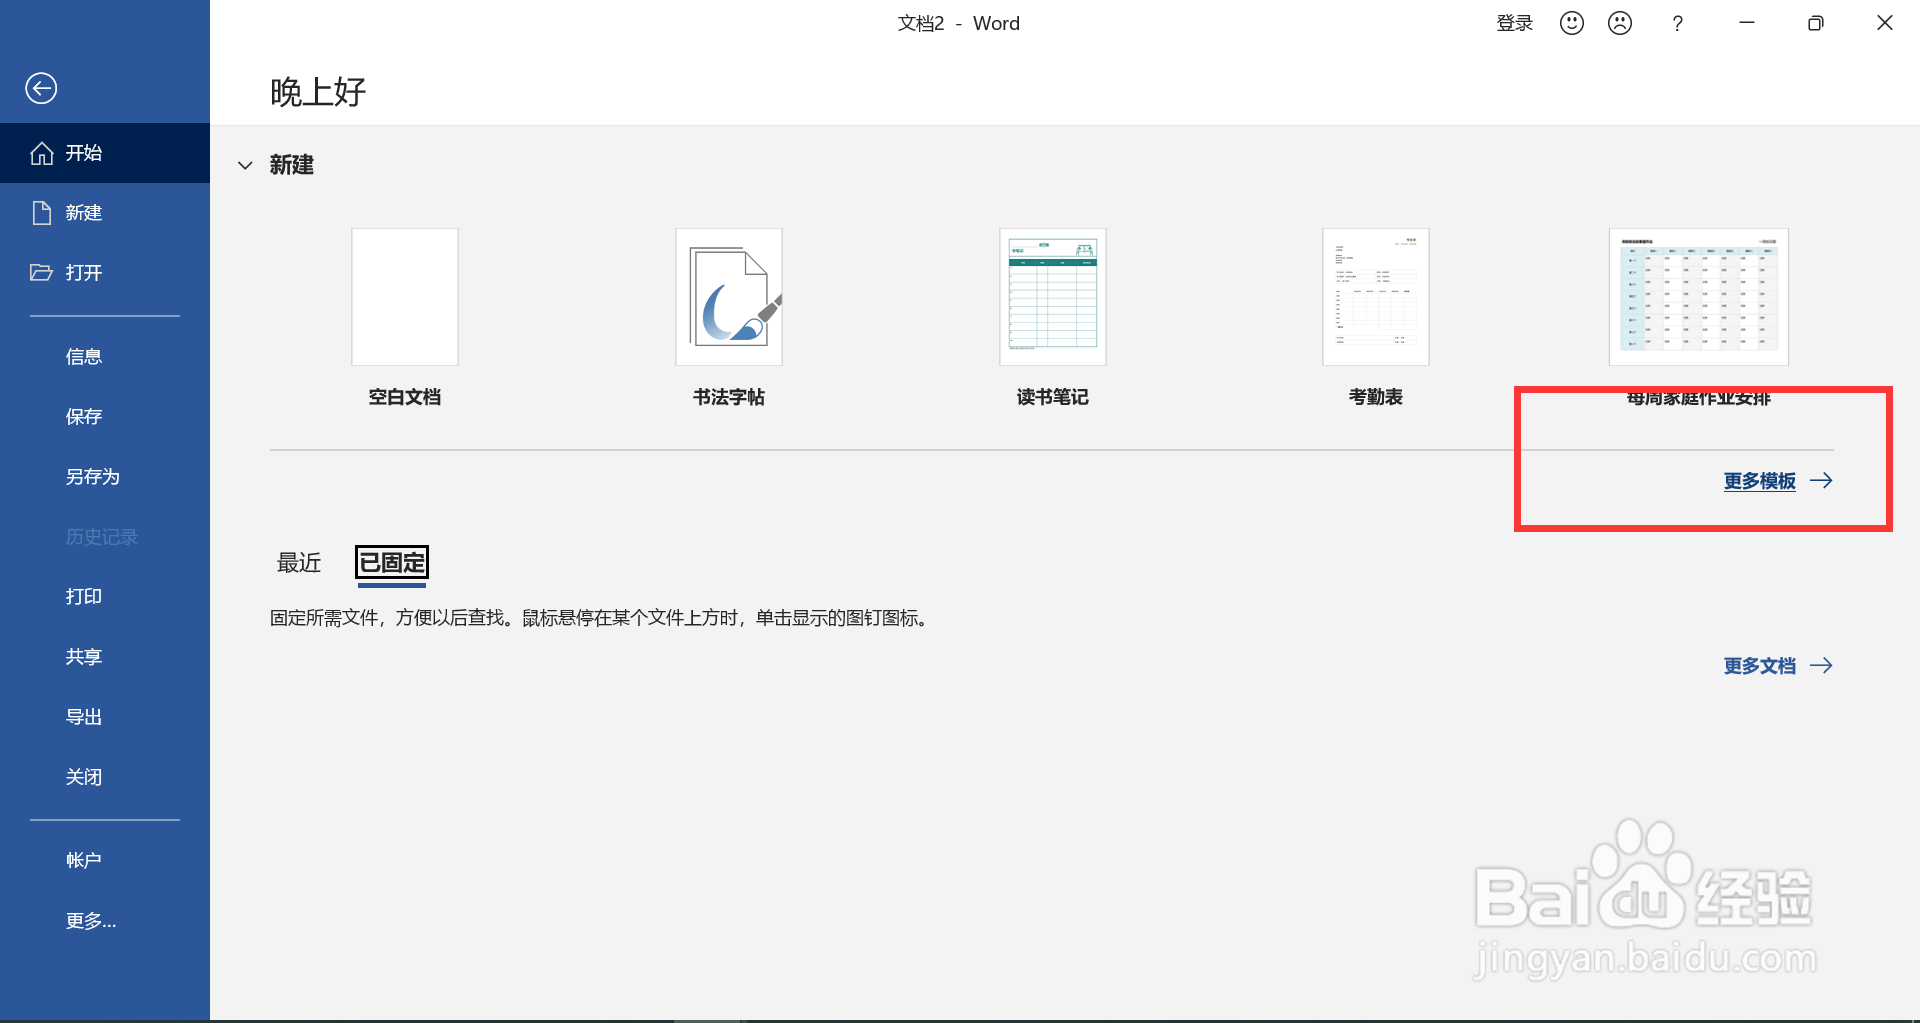
Task: Switch to the 最近 tab
Action: coord(299,563)
